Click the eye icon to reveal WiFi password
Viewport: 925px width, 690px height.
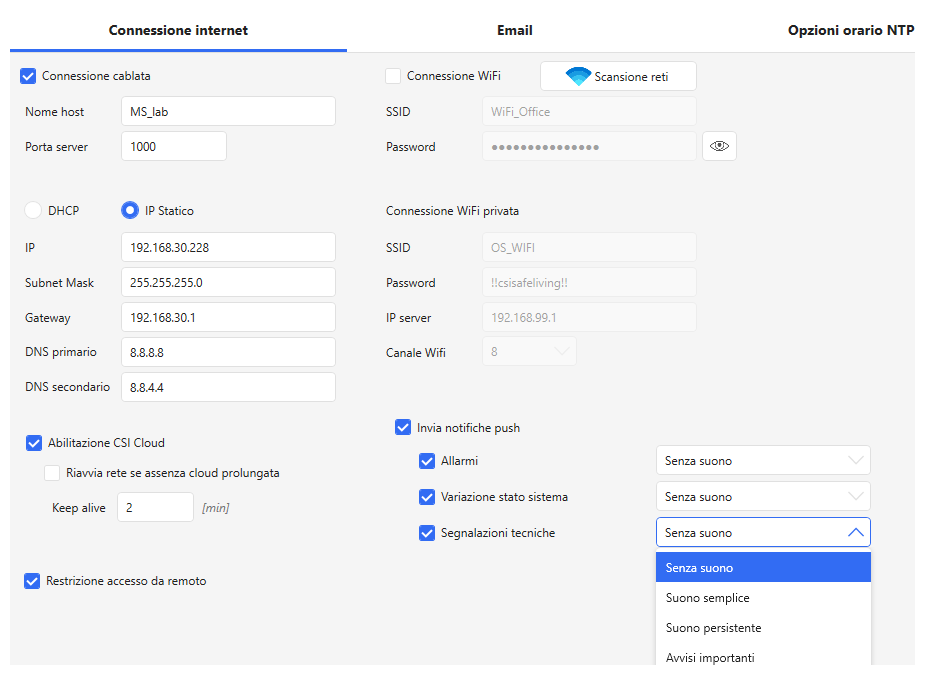(719, 146)
